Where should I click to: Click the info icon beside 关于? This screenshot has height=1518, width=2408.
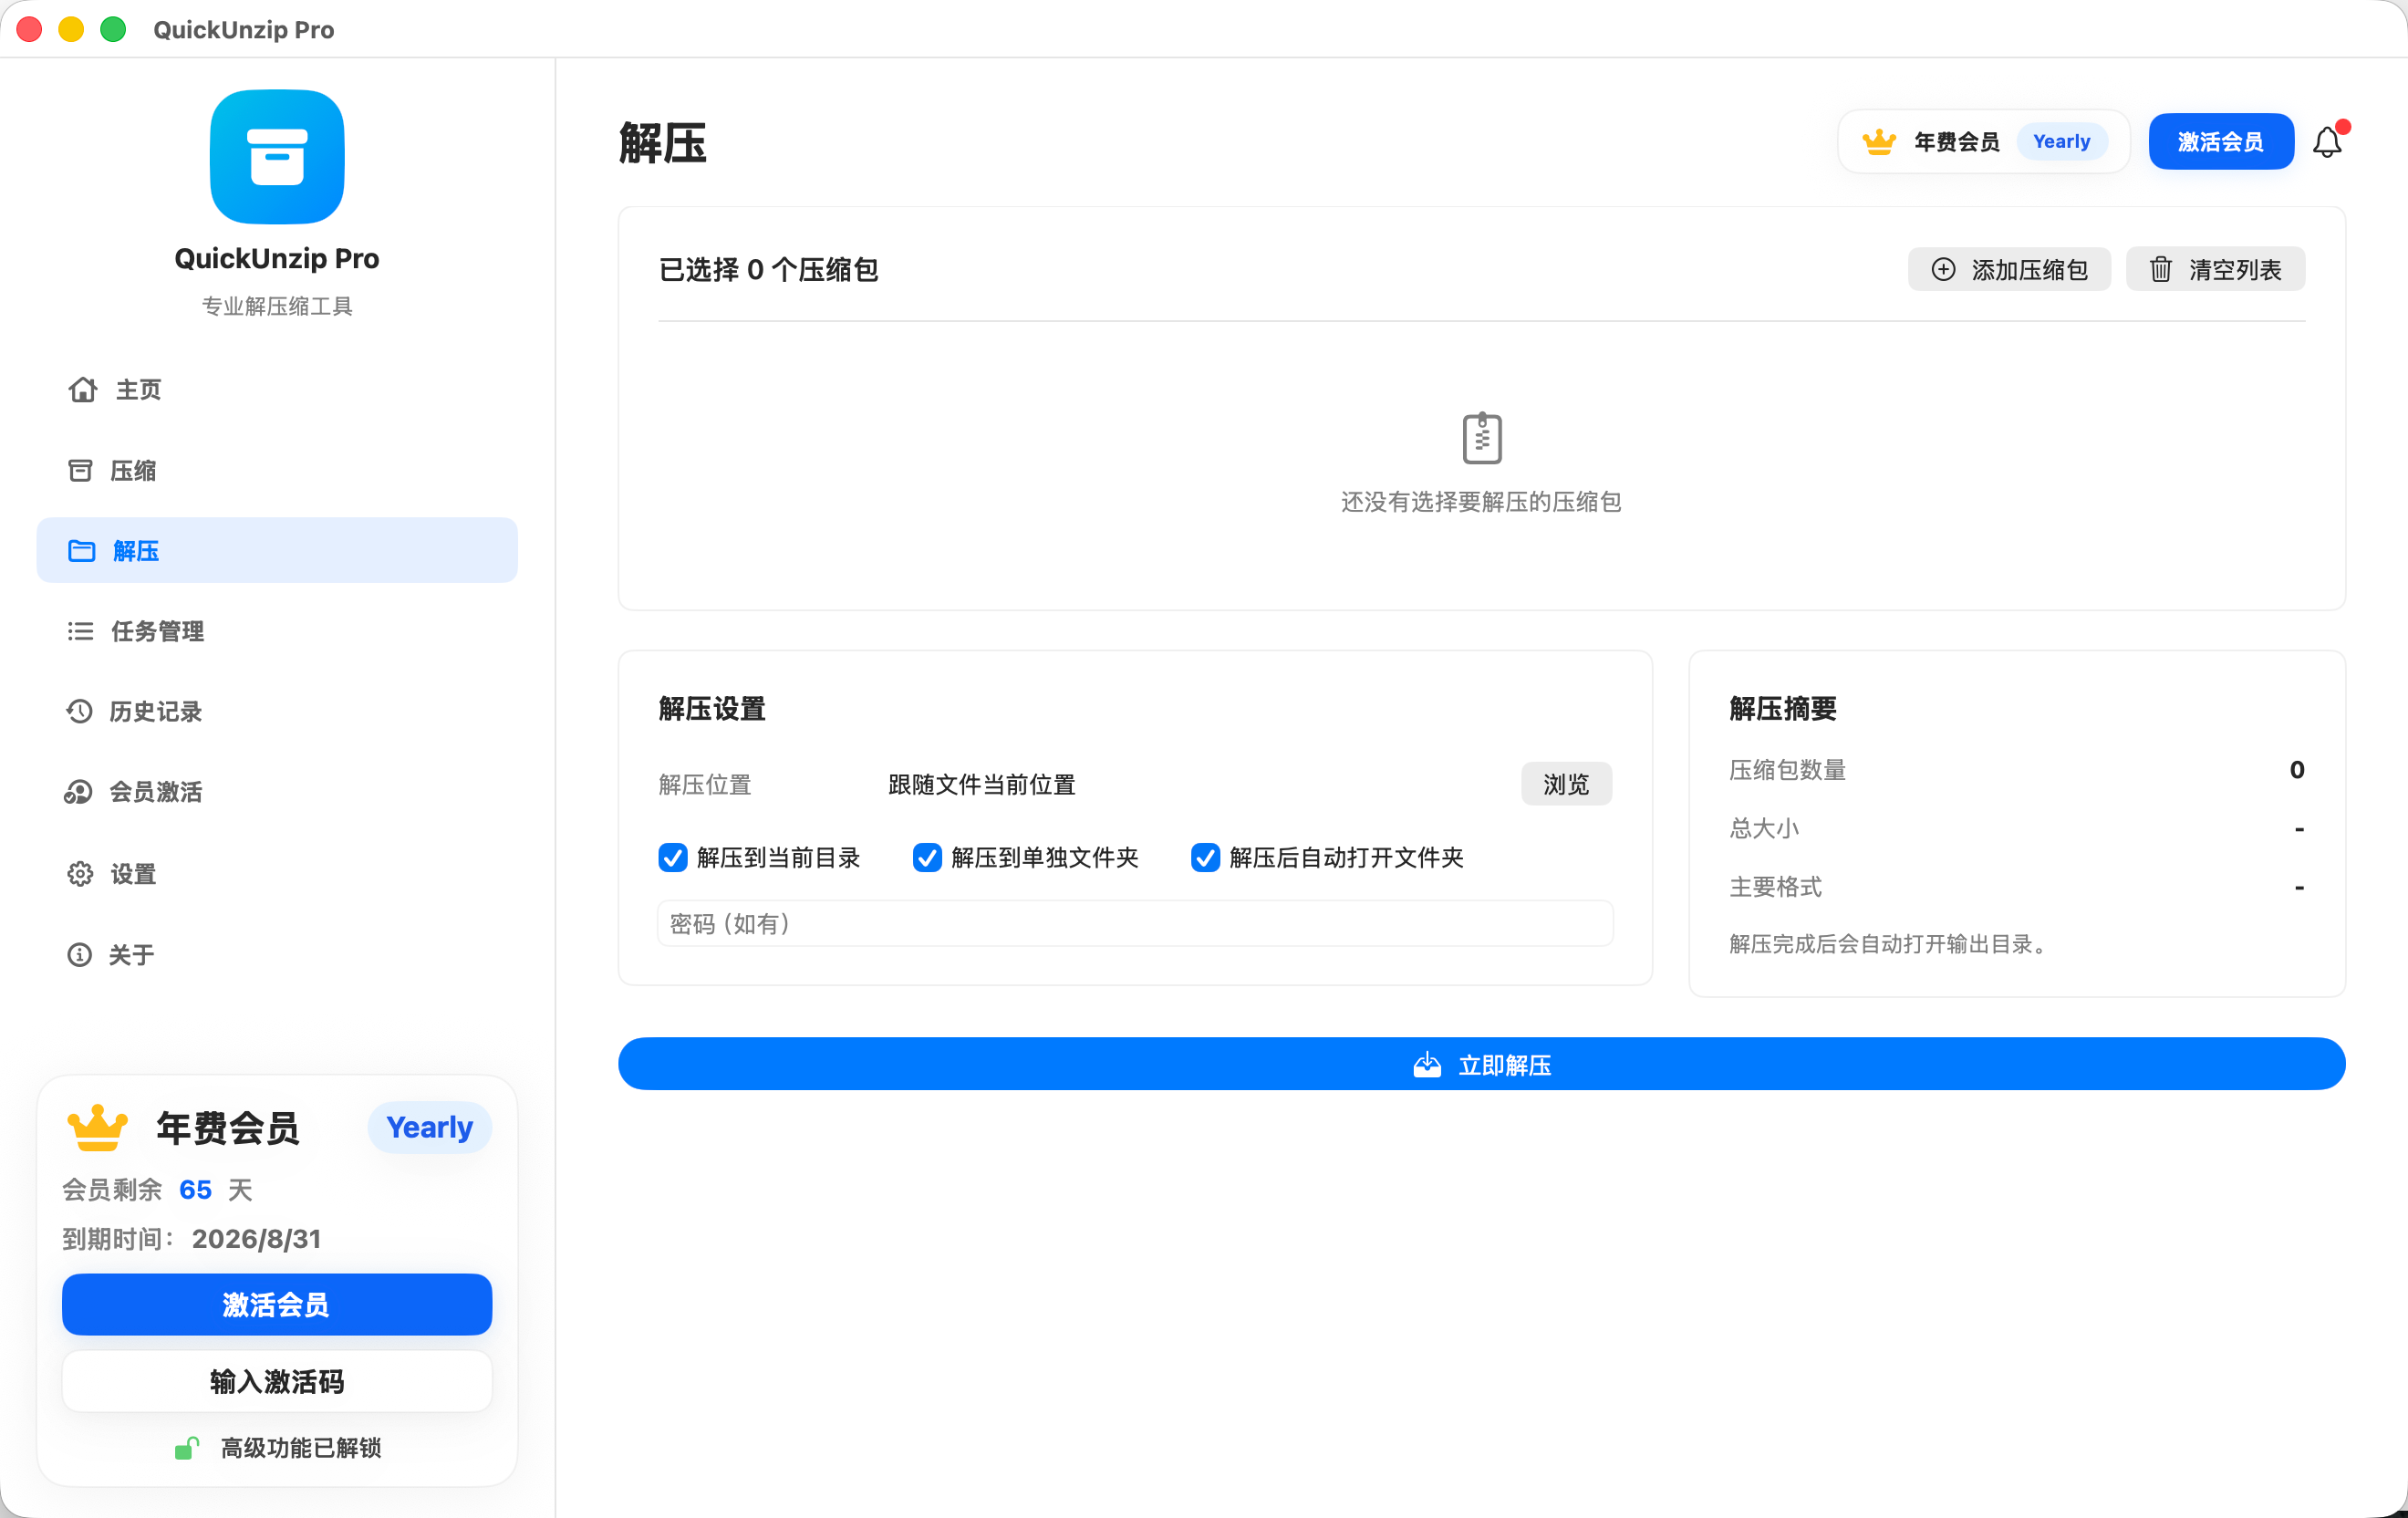(79, 955)
